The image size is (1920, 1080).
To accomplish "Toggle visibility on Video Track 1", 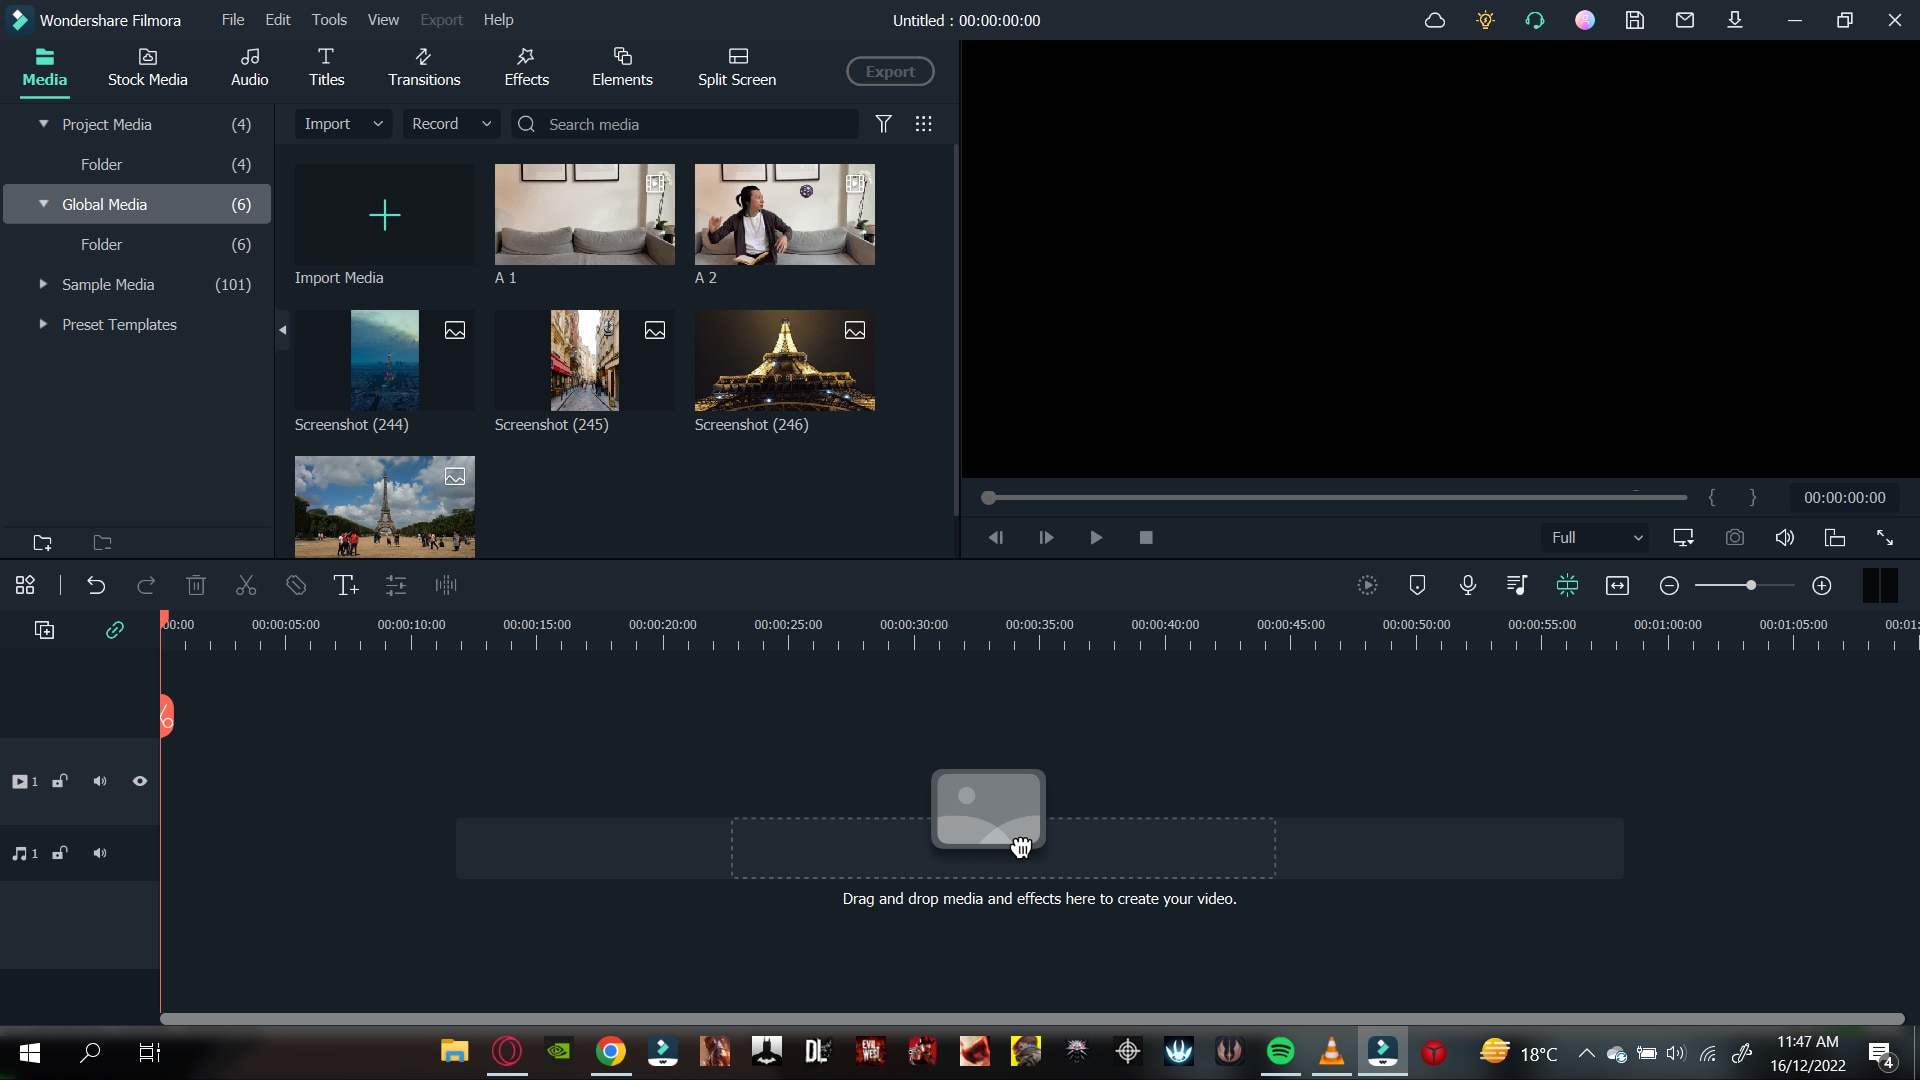I will (140, 781).
